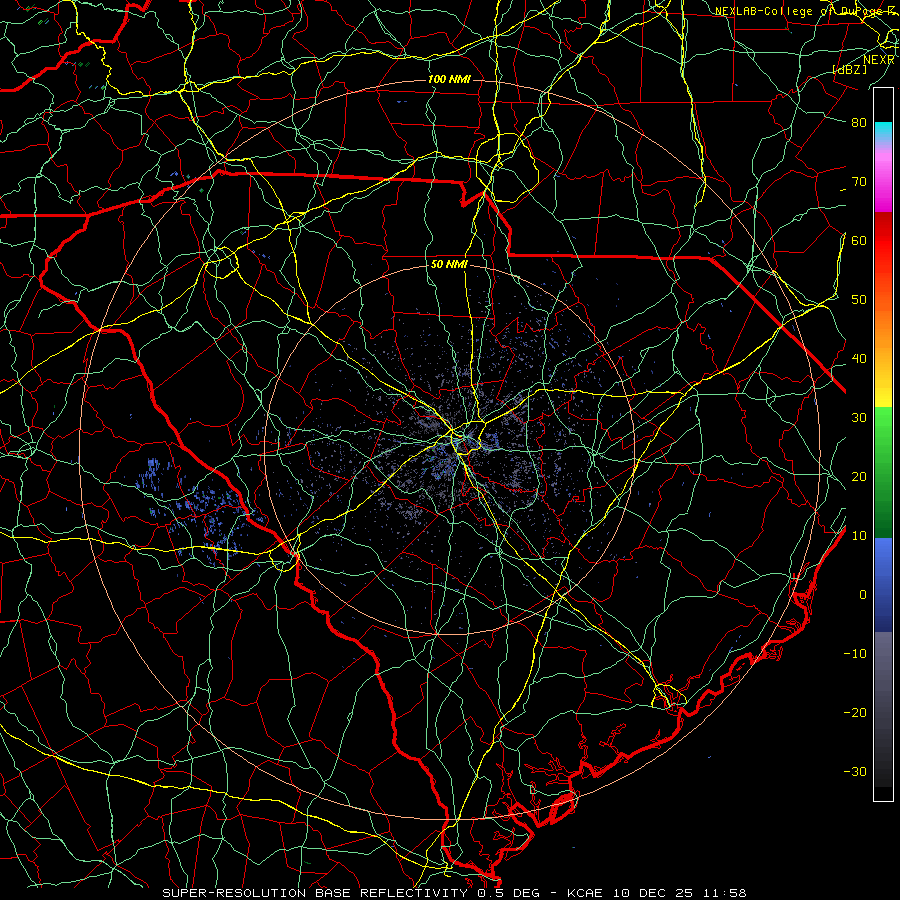Click the radar site at the rings' center
This screenshot has height=900, width=900.
pos(451,449)
